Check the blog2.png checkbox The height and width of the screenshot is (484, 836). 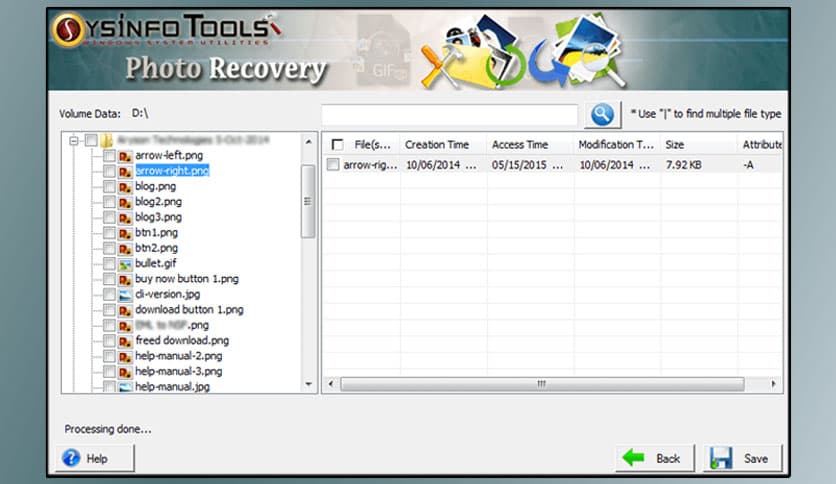pos(109,202)
